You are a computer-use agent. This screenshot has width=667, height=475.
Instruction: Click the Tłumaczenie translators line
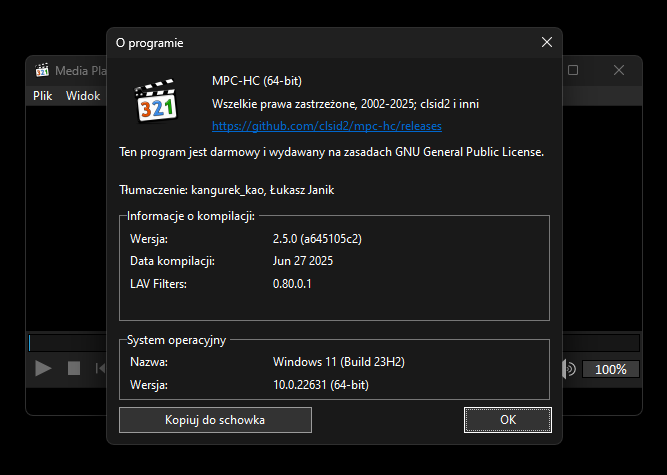(227, 190)
